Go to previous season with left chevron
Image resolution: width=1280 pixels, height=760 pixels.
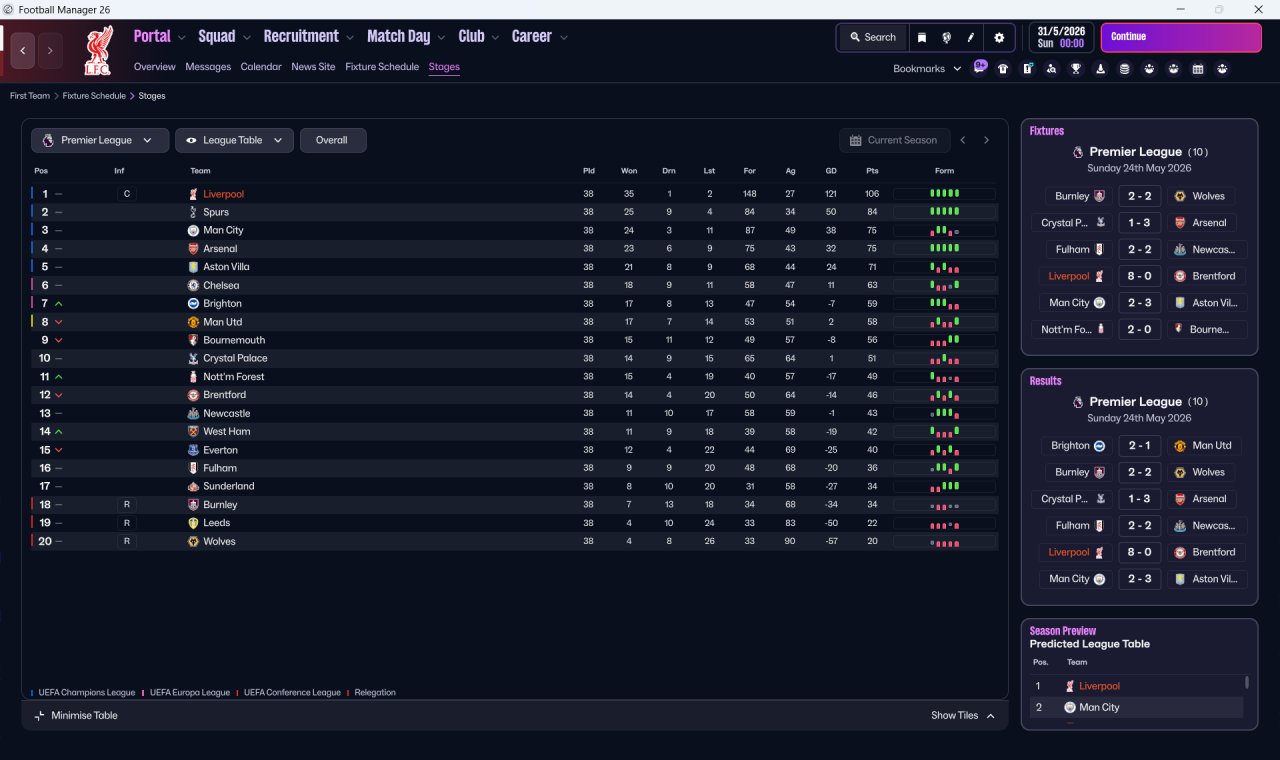[963, 140]
